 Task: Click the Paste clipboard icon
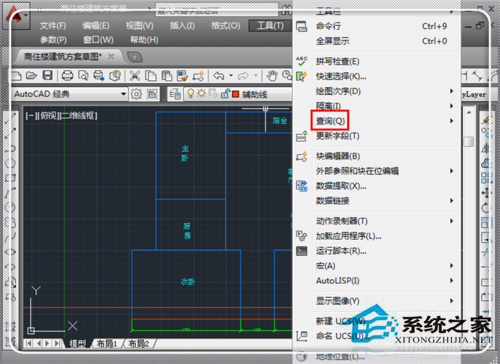[166, 76]
